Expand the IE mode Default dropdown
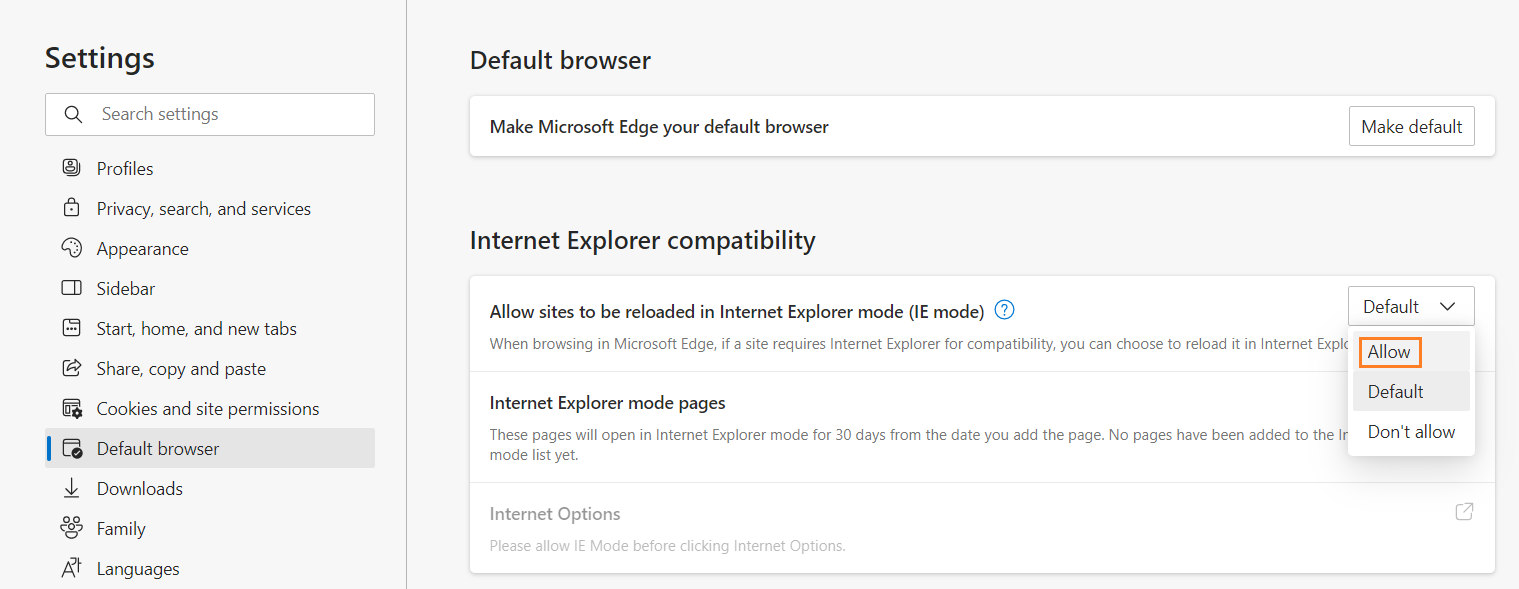The image size is (1519, 589). [x=1410, y=306]
